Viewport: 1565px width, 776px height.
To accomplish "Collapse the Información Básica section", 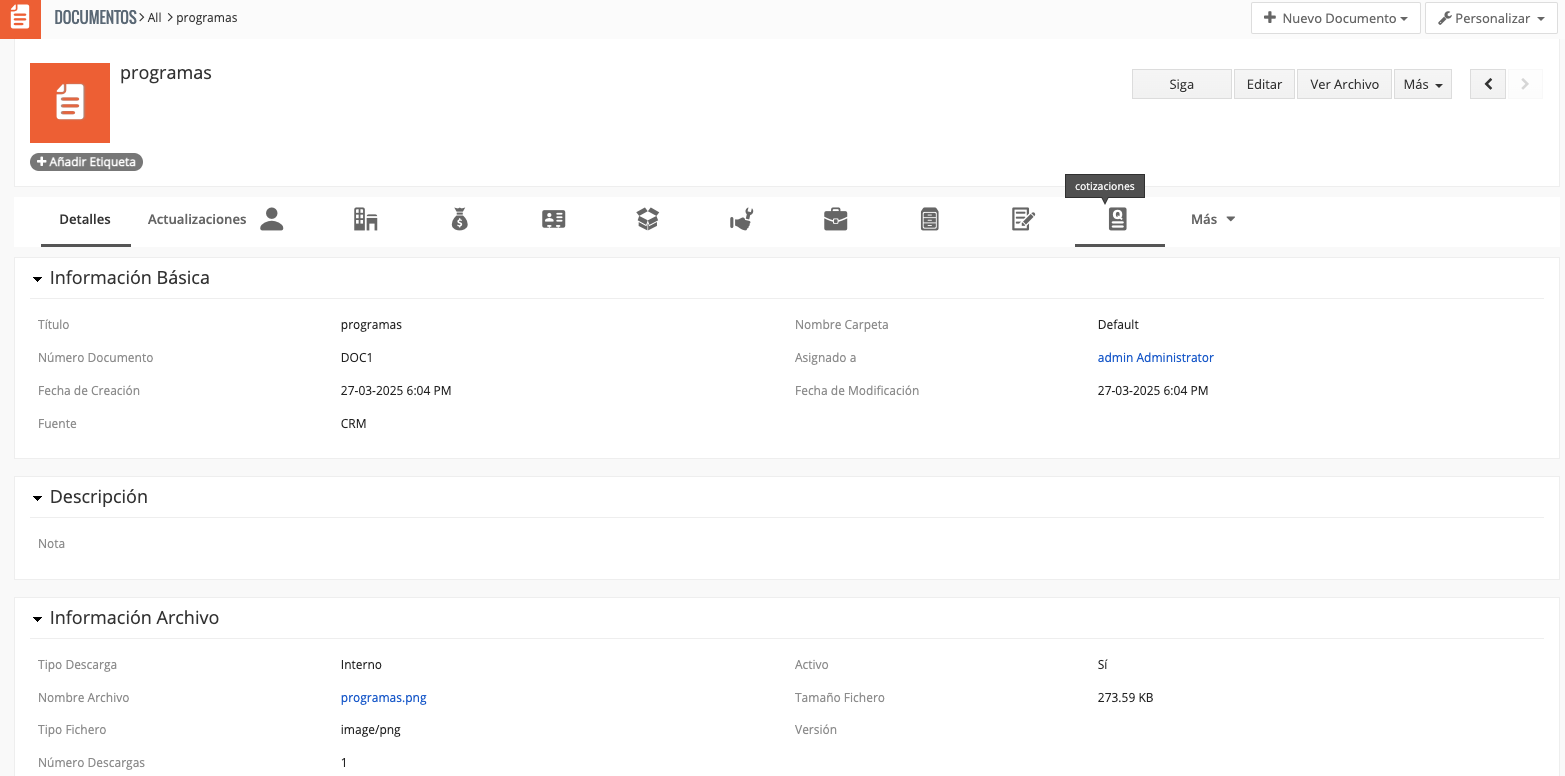I will coord(38,279).
